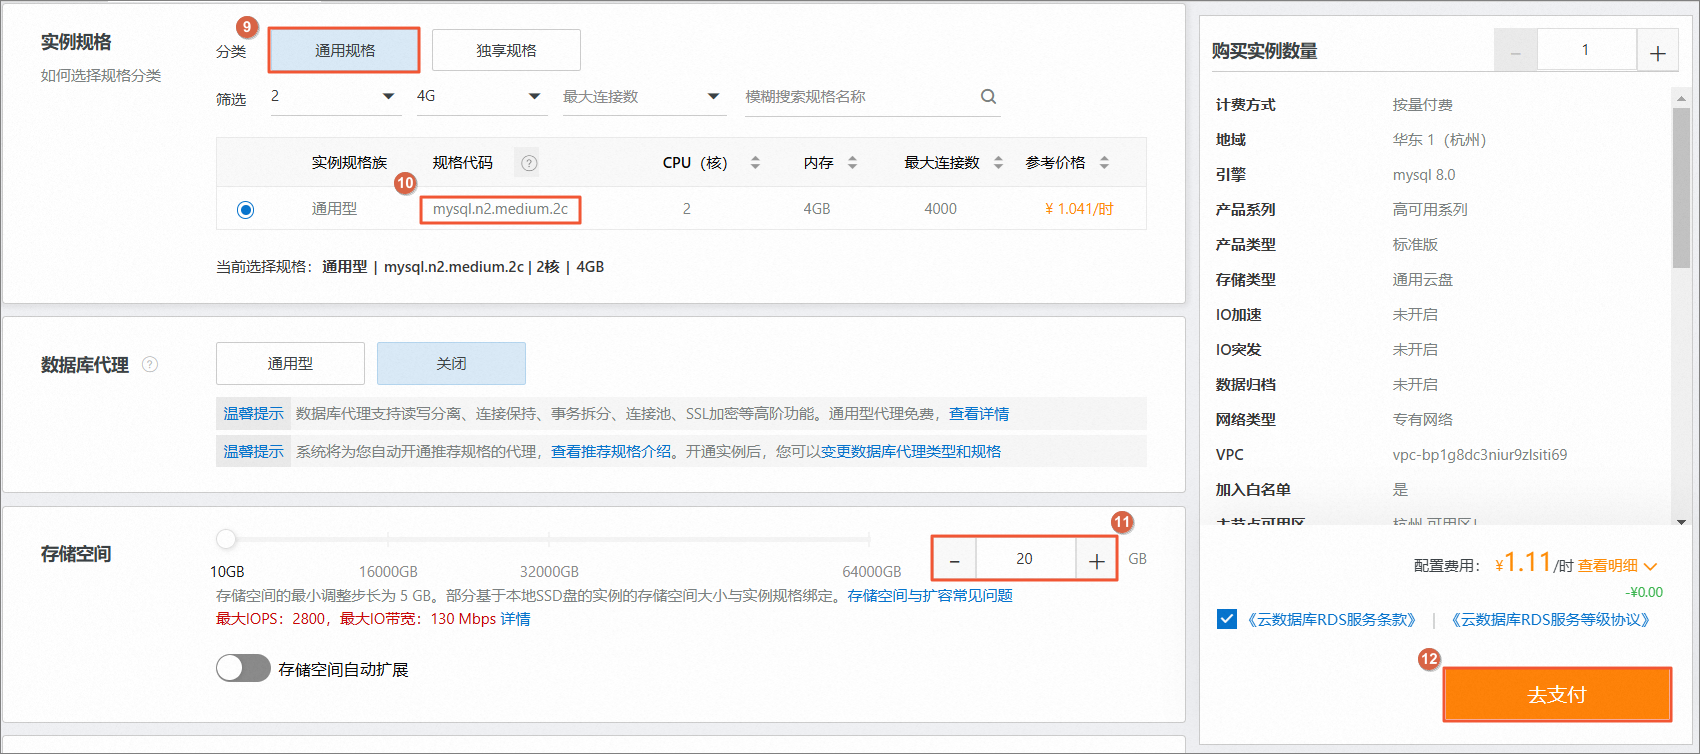Open the CPU core filter dropdown showing 2
The height and width of the screenshot is (754, 1700).
pos(335,97)
